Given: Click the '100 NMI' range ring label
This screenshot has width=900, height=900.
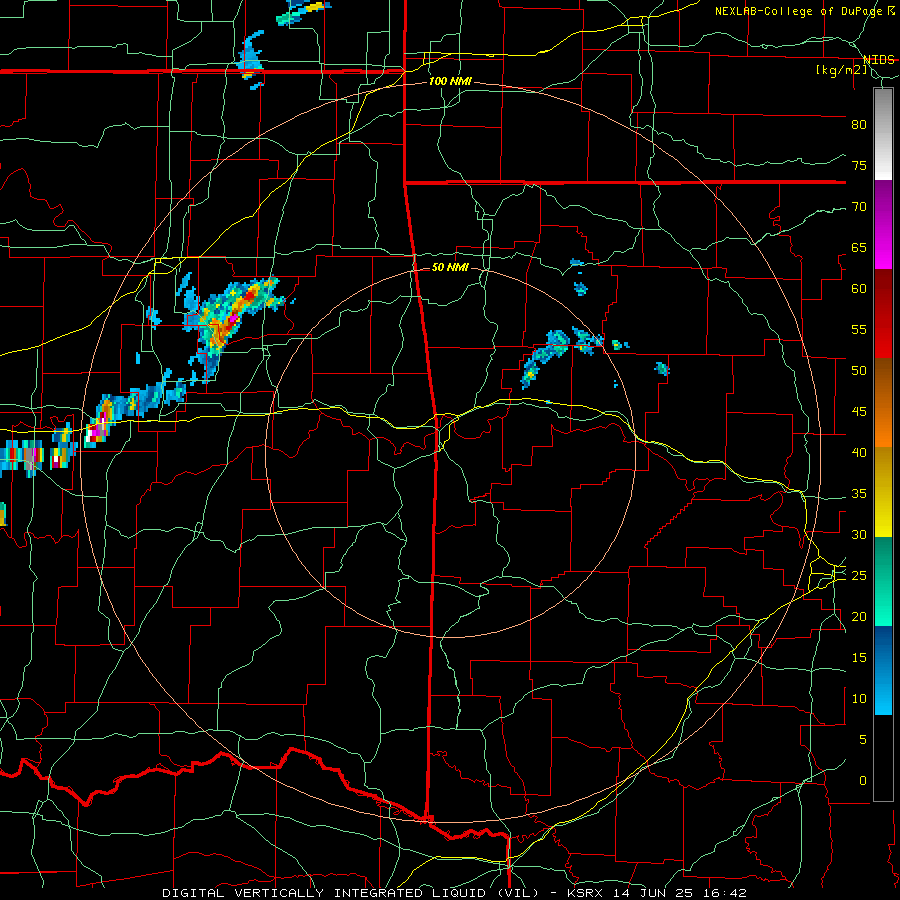Looking at the screenshot, I should pyautogui.click(x=450, y=82).
